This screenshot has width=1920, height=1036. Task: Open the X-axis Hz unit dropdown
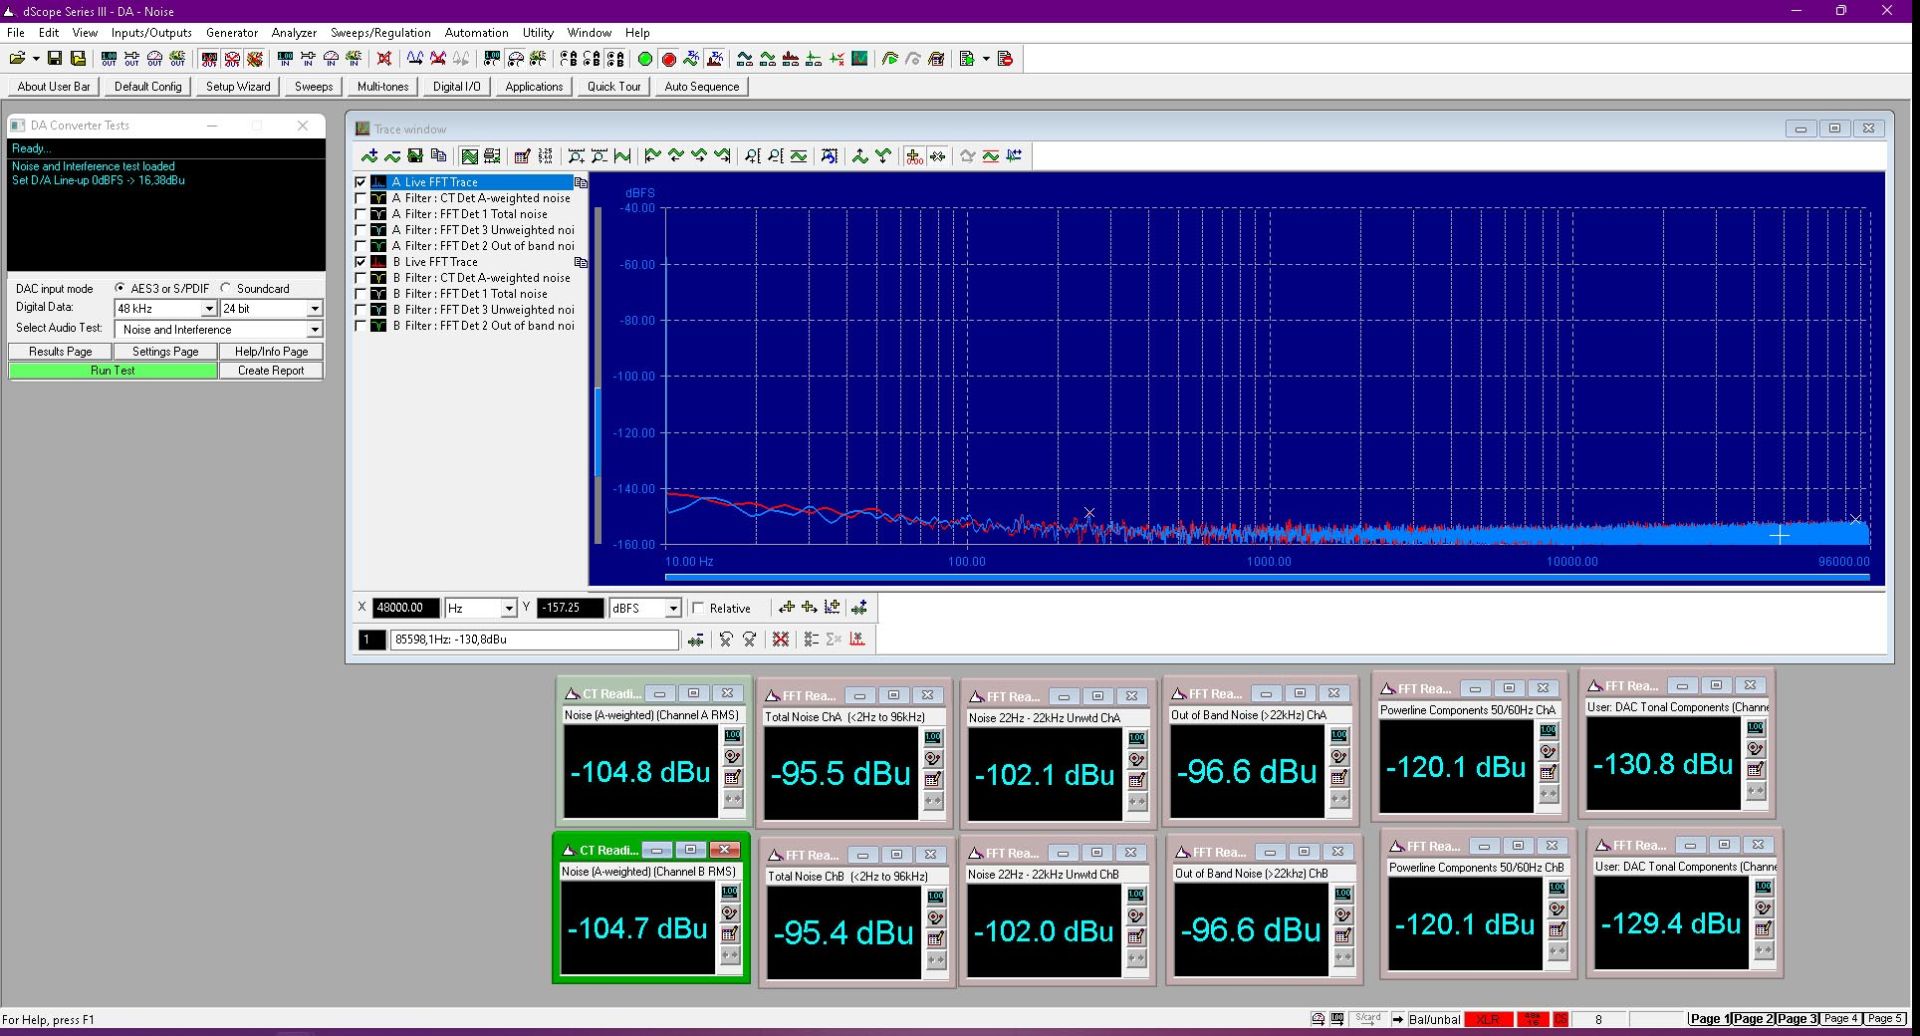pos(508,608)
